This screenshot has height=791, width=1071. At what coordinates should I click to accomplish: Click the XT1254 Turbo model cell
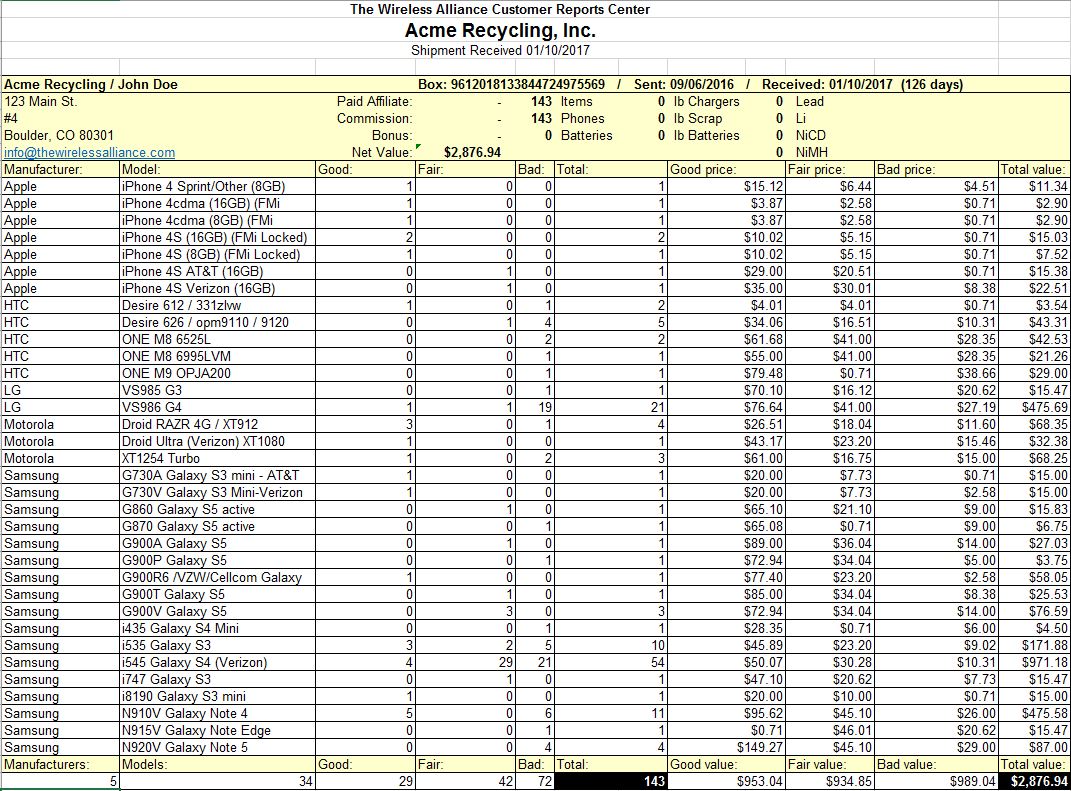(x=217, y=458)
